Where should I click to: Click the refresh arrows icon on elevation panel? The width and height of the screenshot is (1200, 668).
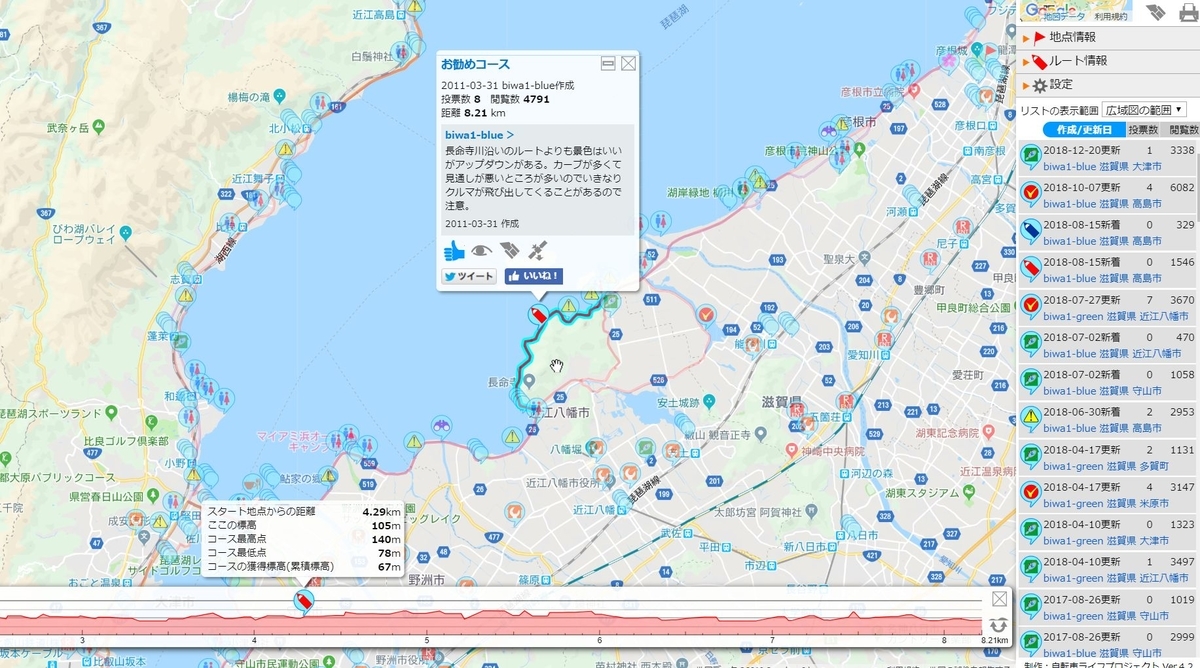pyautogui.click(x=998, y=625)
